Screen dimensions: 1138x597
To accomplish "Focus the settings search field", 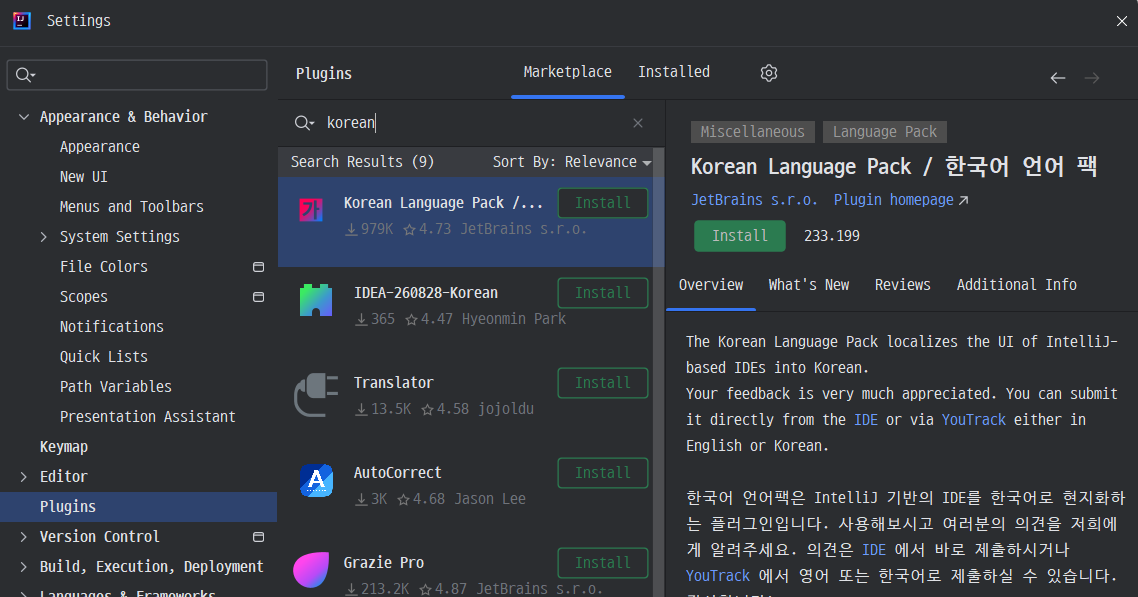I will click(x=137, y=75).
